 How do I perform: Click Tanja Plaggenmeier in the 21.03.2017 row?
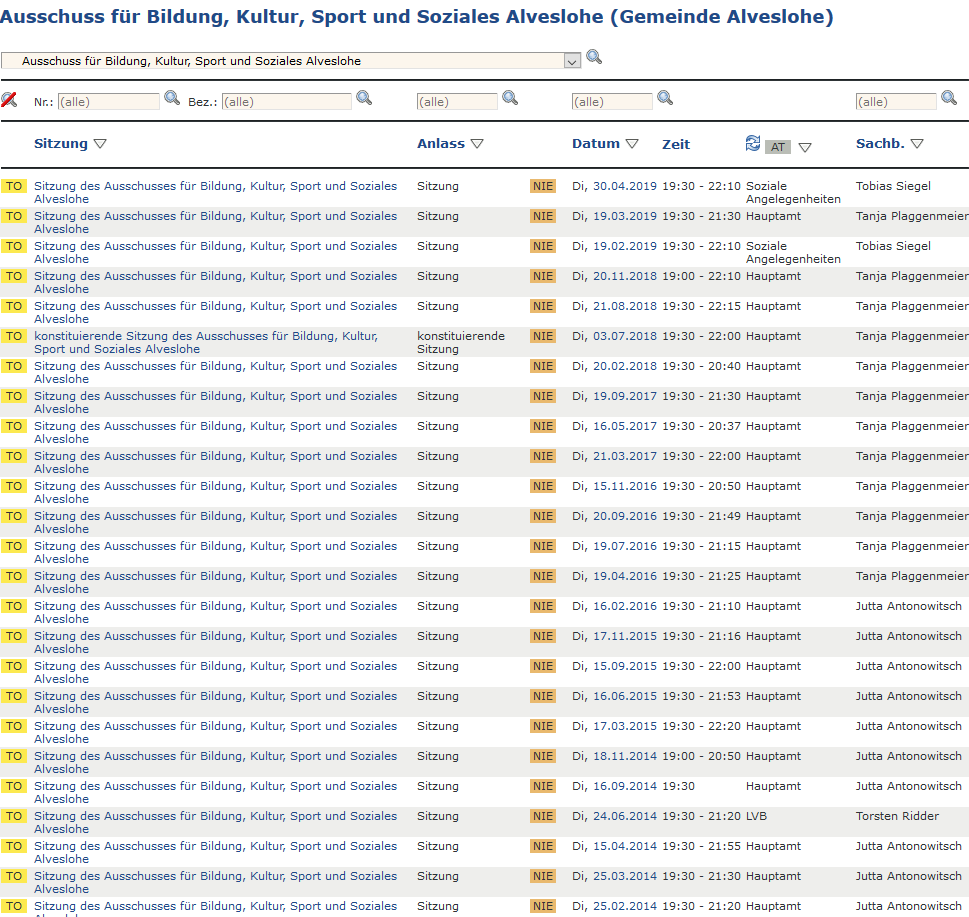point(912,456)
